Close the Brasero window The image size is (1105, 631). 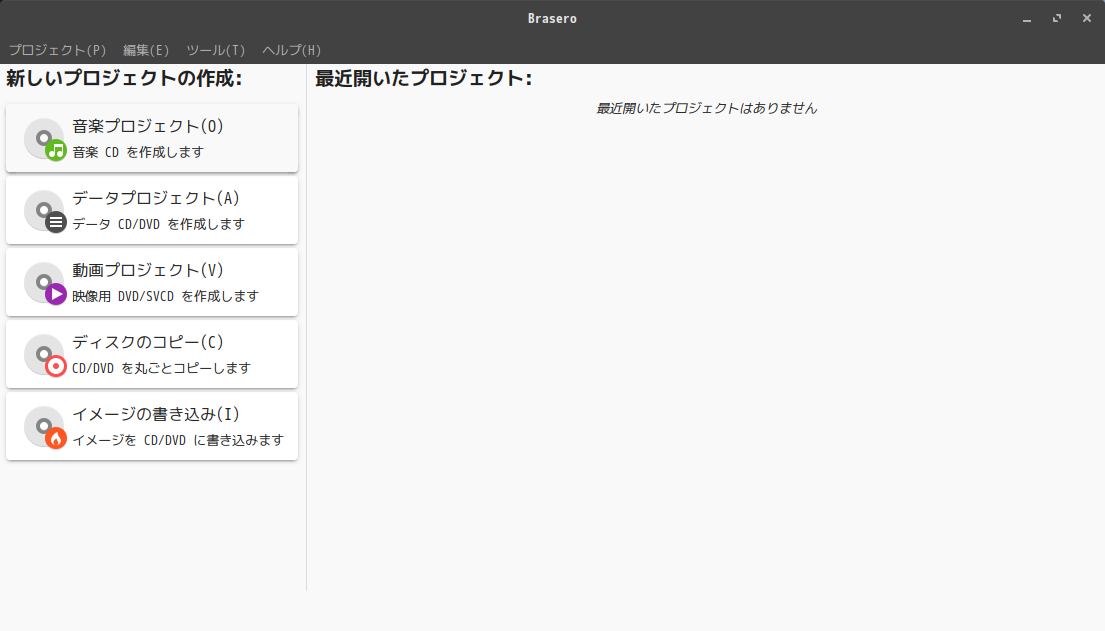(x=1087, y=18)
